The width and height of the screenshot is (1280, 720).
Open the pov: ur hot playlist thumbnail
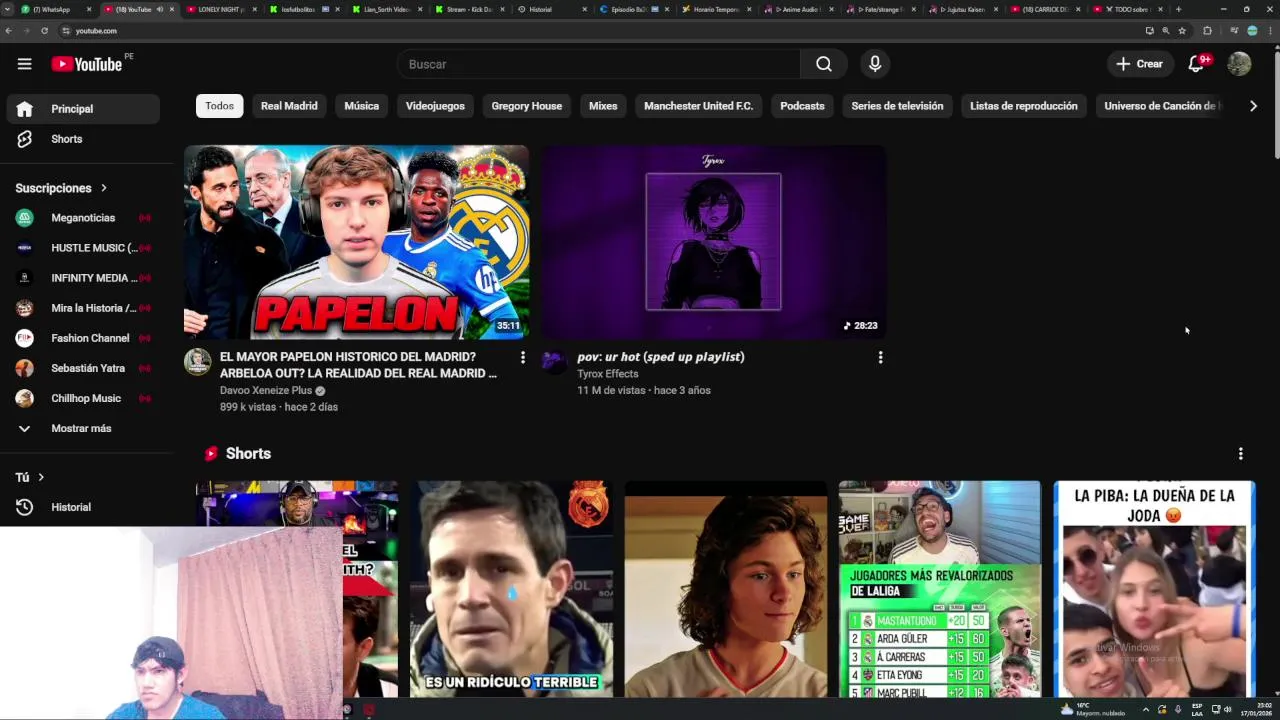pos(713,242)
